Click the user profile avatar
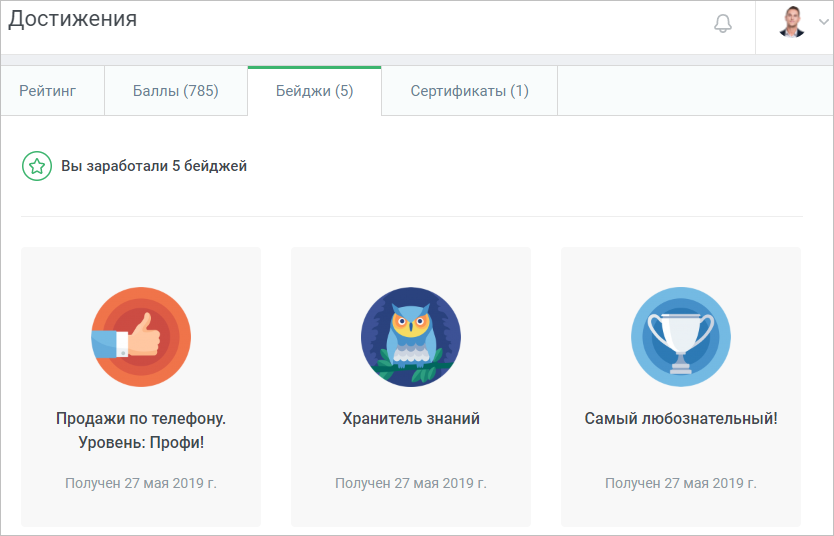Screen dimensions: 834x536 [x=791, y=22]
